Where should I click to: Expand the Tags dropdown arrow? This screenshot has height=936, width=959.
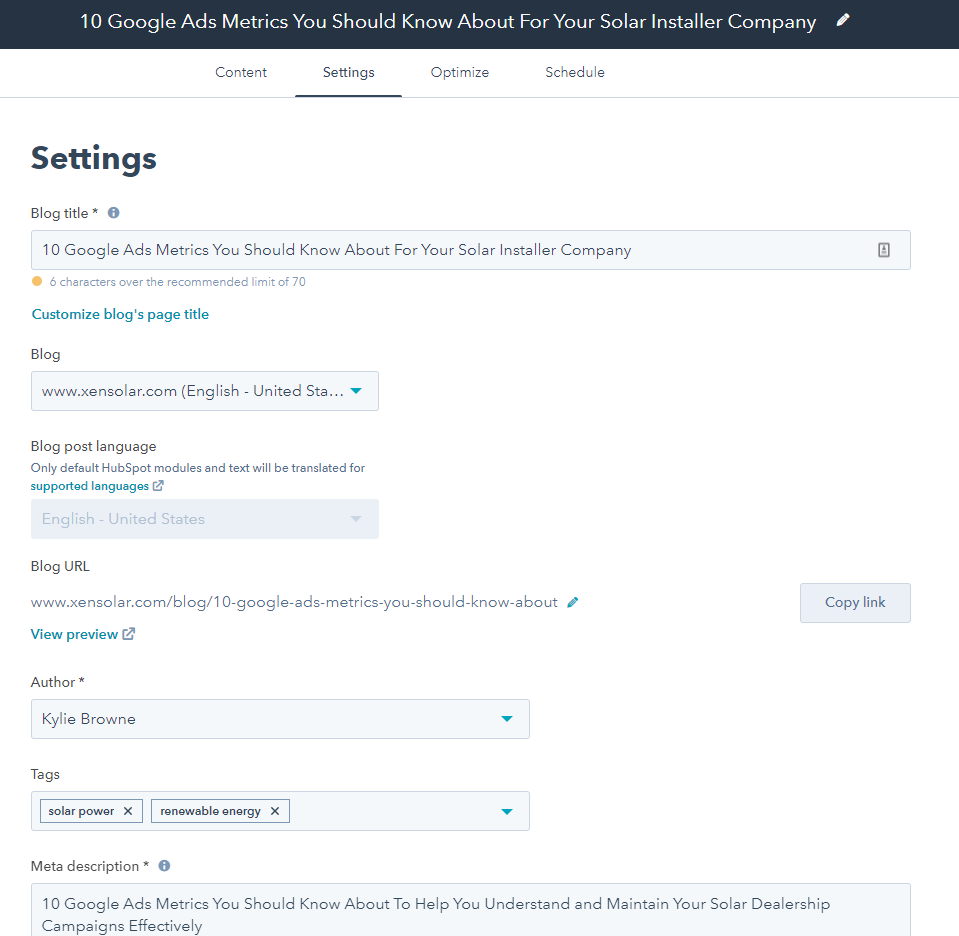(x=507, y=811)
